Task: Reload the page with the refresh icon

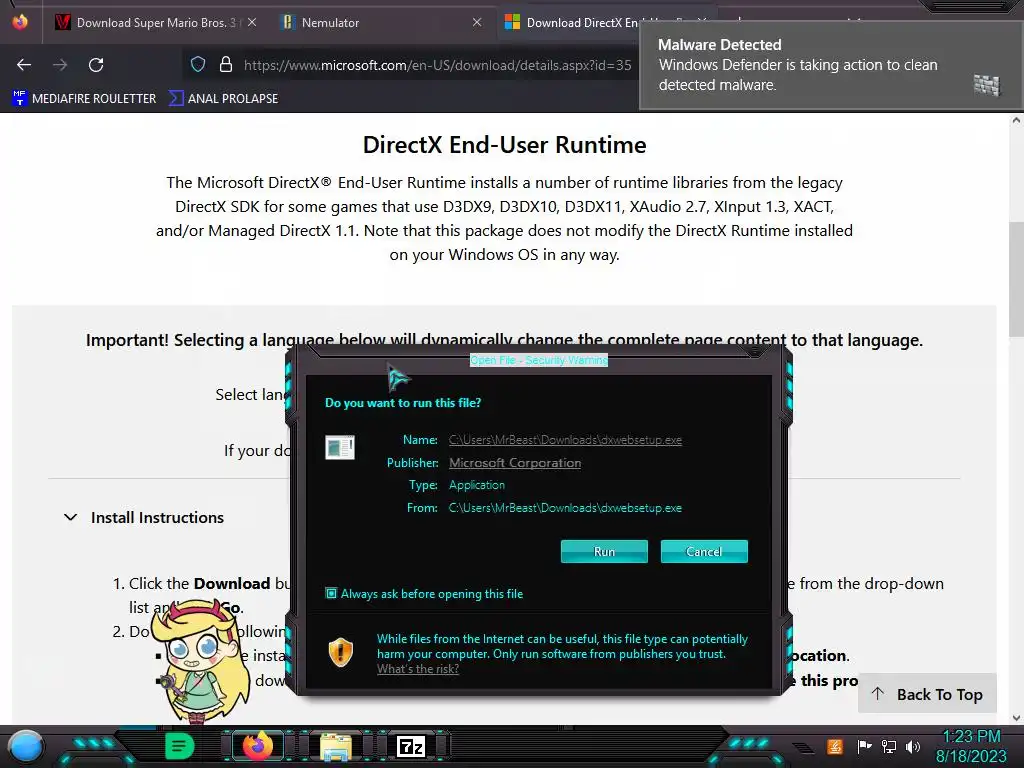Action: tap(96, 65)
